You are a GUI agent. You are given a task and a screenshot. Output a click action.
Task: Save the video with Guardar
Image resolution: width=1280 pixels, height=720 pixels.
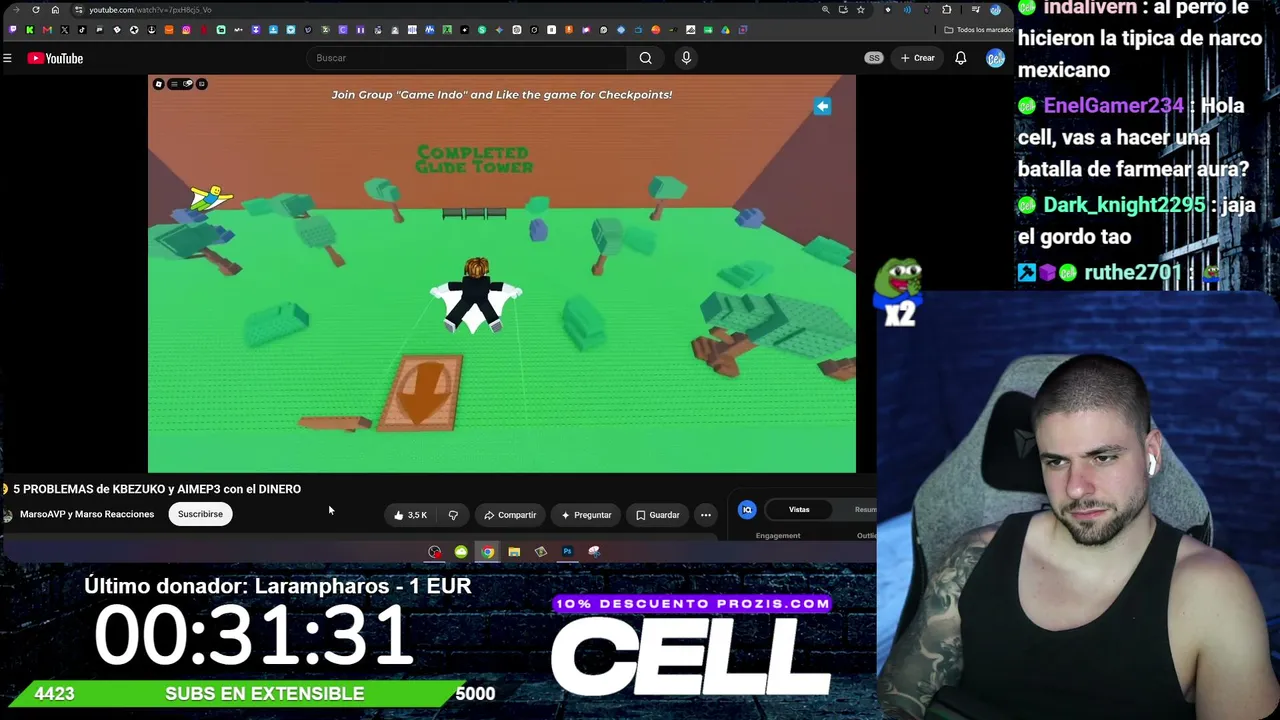pos(657,515)
